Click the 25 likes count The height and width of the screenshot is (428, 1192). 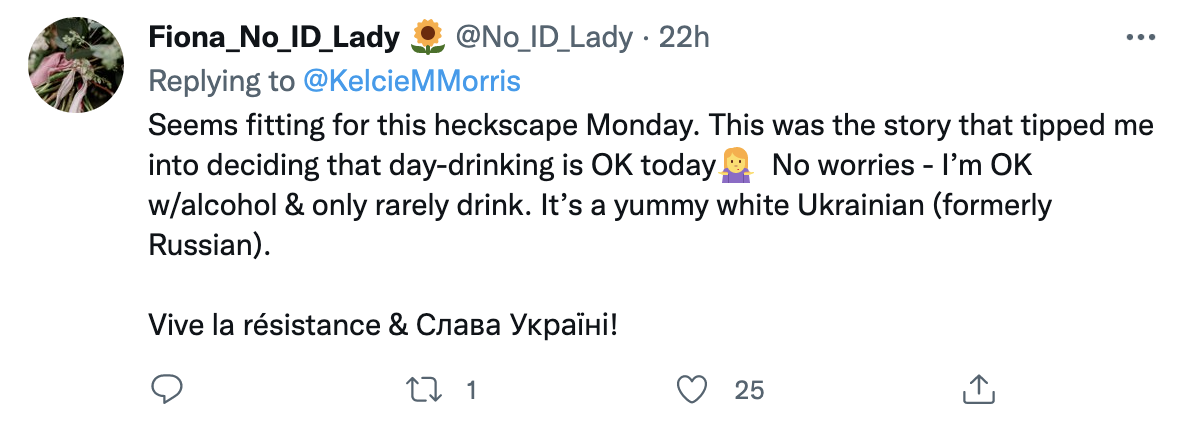pos(749,390)
